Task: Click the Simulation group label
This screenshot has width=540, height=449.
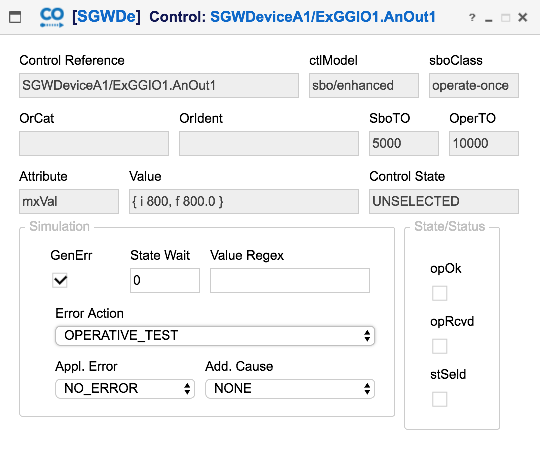Action: (60, 226)
